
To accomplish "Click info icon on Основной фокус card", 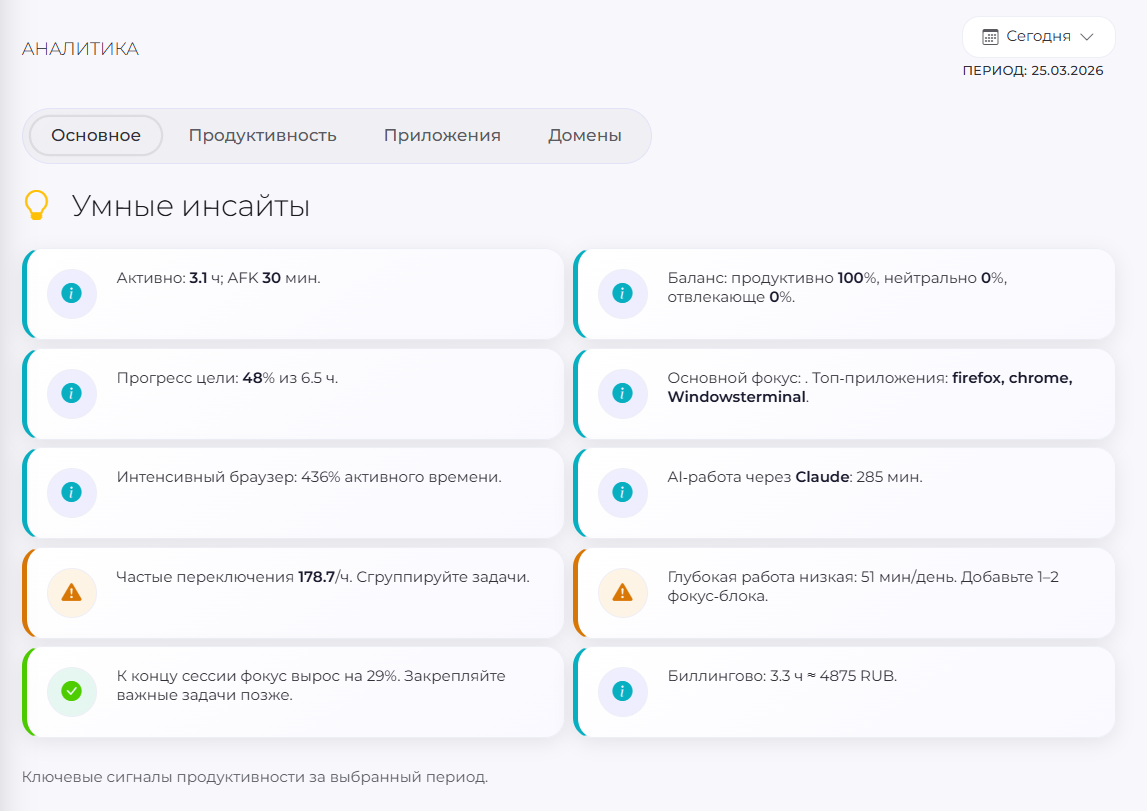I will click(x=623, y=393).
